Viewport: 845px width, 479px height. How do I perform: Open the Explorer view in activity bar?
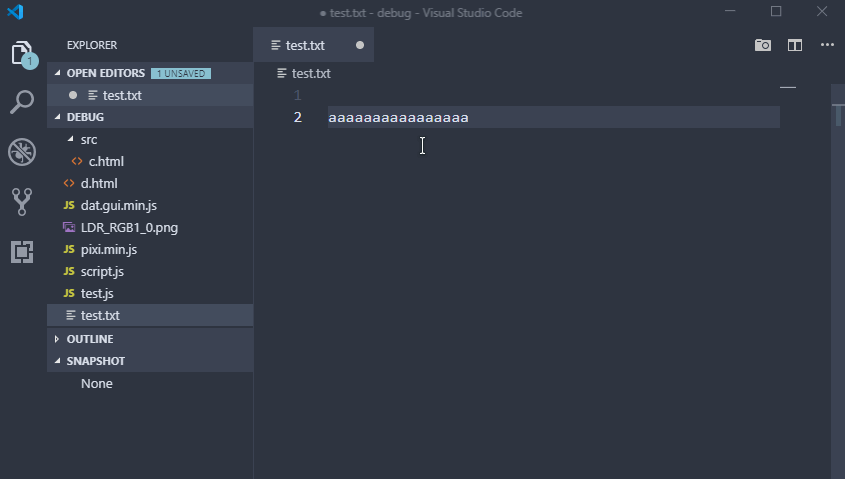[x=23, y=53]
